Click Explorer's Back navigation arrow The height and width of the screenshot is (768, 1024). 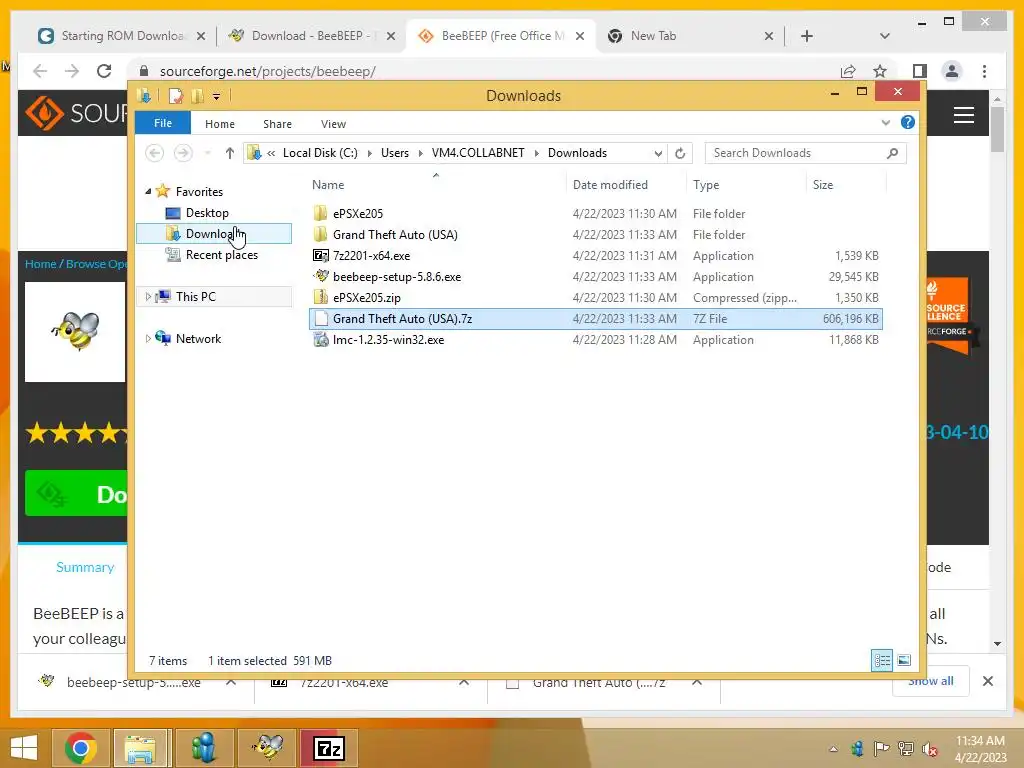(155, 153)
